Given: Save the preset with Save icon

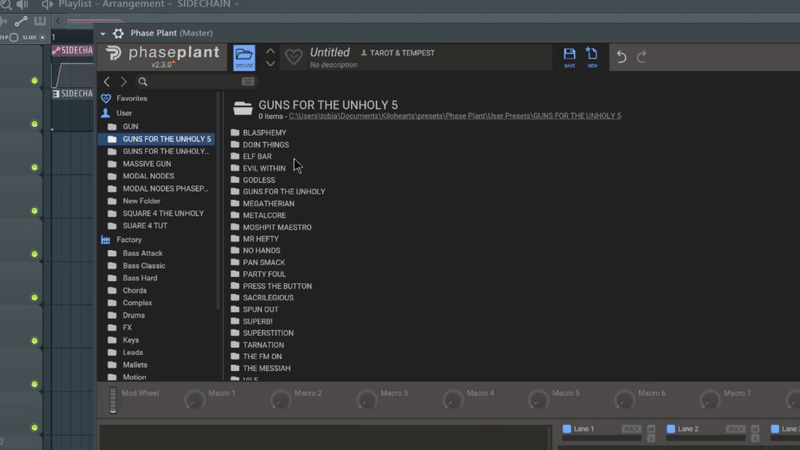Looking at the screenshot, I should pyautogui.click(x=569, y=57).
